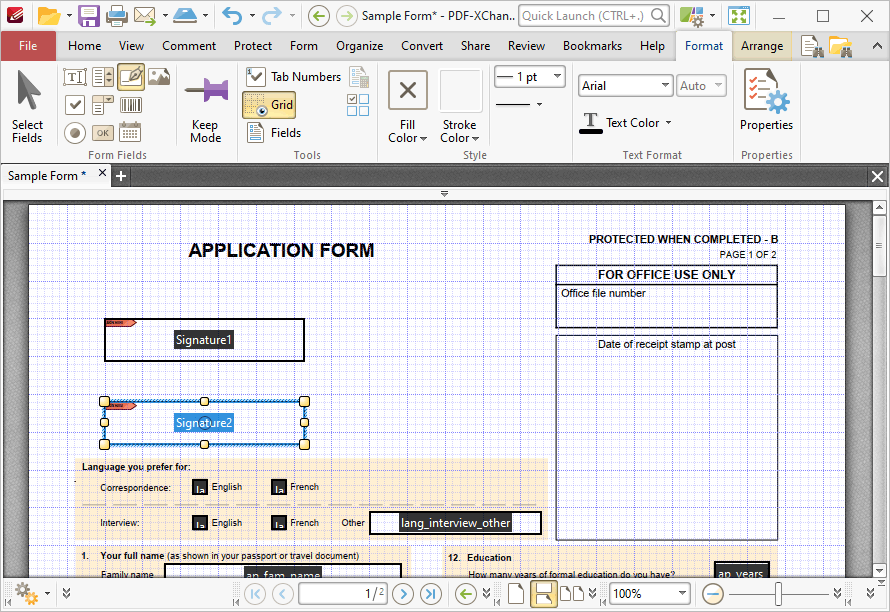Image resolution: width=890 pixels, height=612 pixels.
Task: Click Correspondence French checkbox field
Action: (x=279, y=487)
